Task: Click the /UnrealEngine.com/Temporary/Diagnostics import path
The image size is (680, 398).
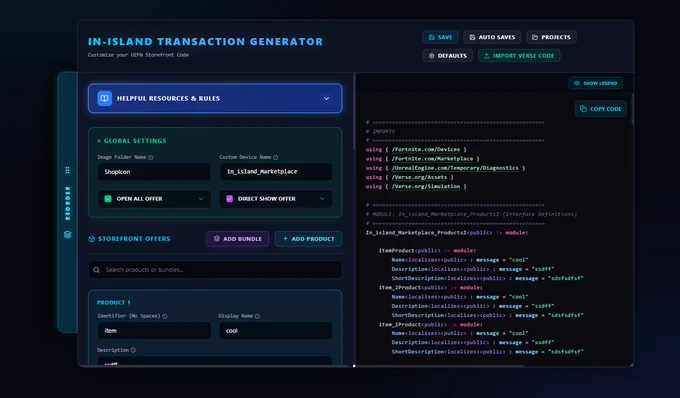Action: [x=455, y=168]
